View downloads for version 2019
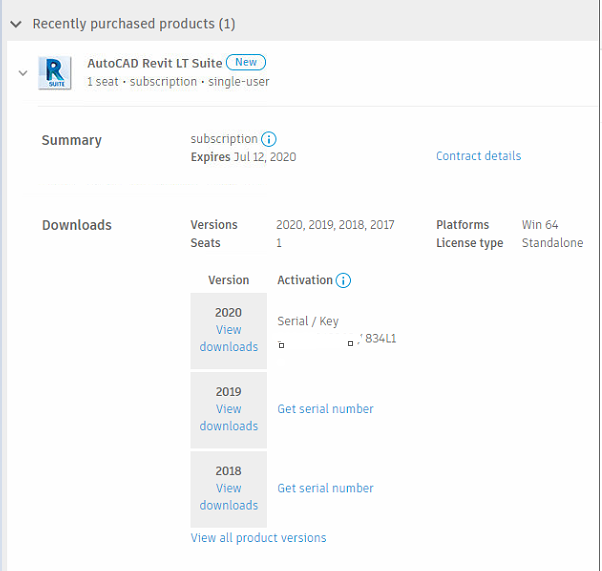Image resolution: width=602 pixels, height=571 pixels. click(x=228, y=417)
